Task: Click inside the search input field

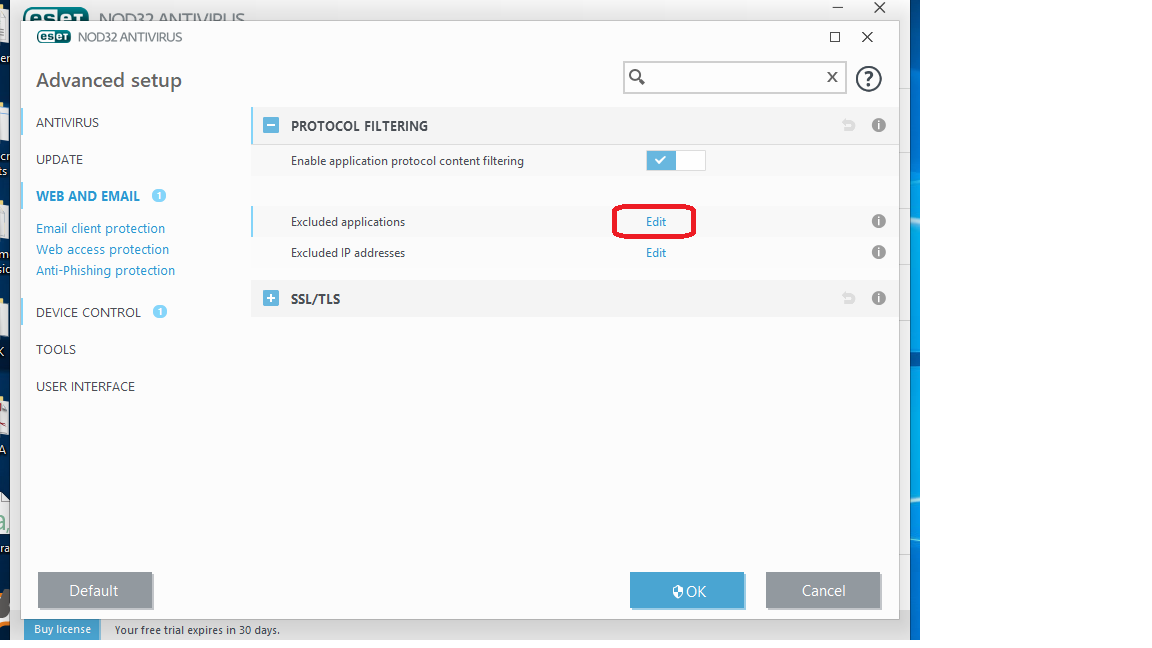Action: pos(735,77)
